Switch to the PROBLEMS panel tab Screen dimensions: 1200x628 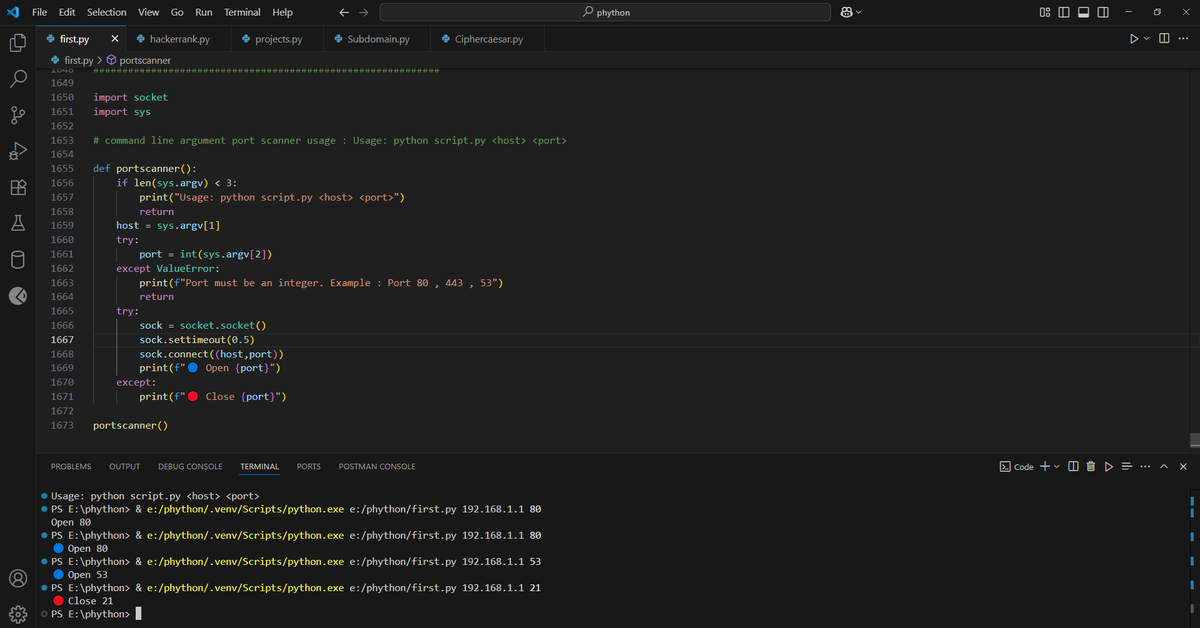point(71,466)
